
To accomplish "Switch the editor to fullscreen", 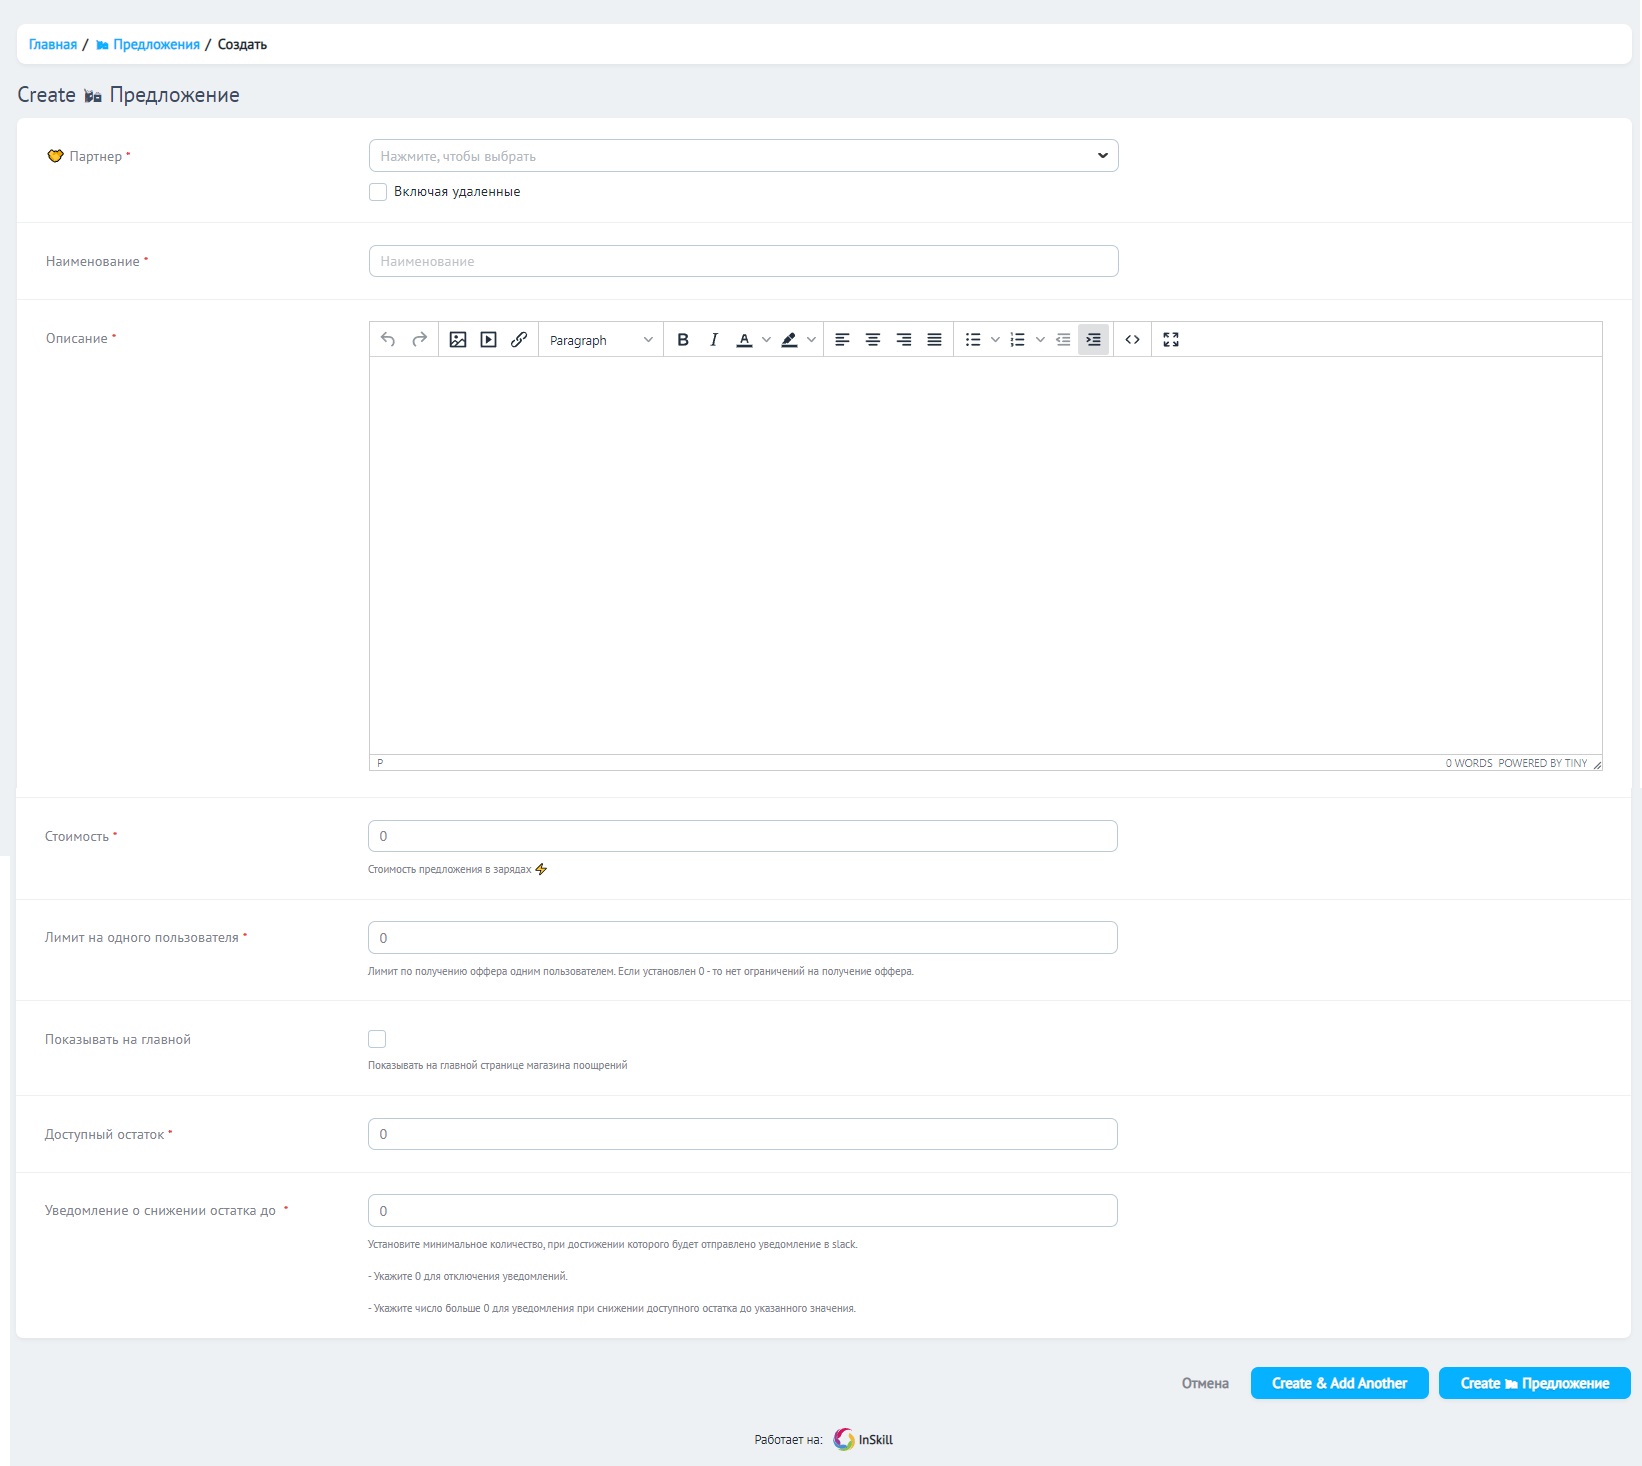I will [1171, 340].
